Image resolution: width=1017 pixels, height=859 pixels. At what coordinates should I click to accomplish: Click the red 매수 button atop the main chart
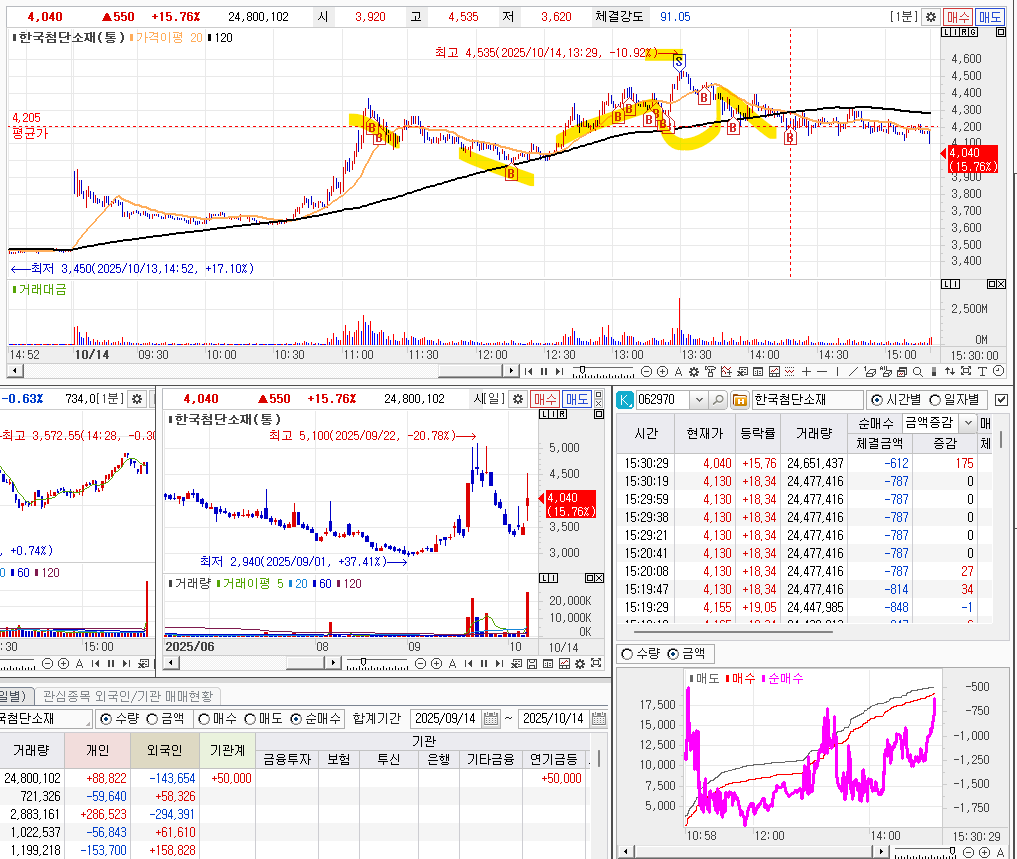coord(957,17)
